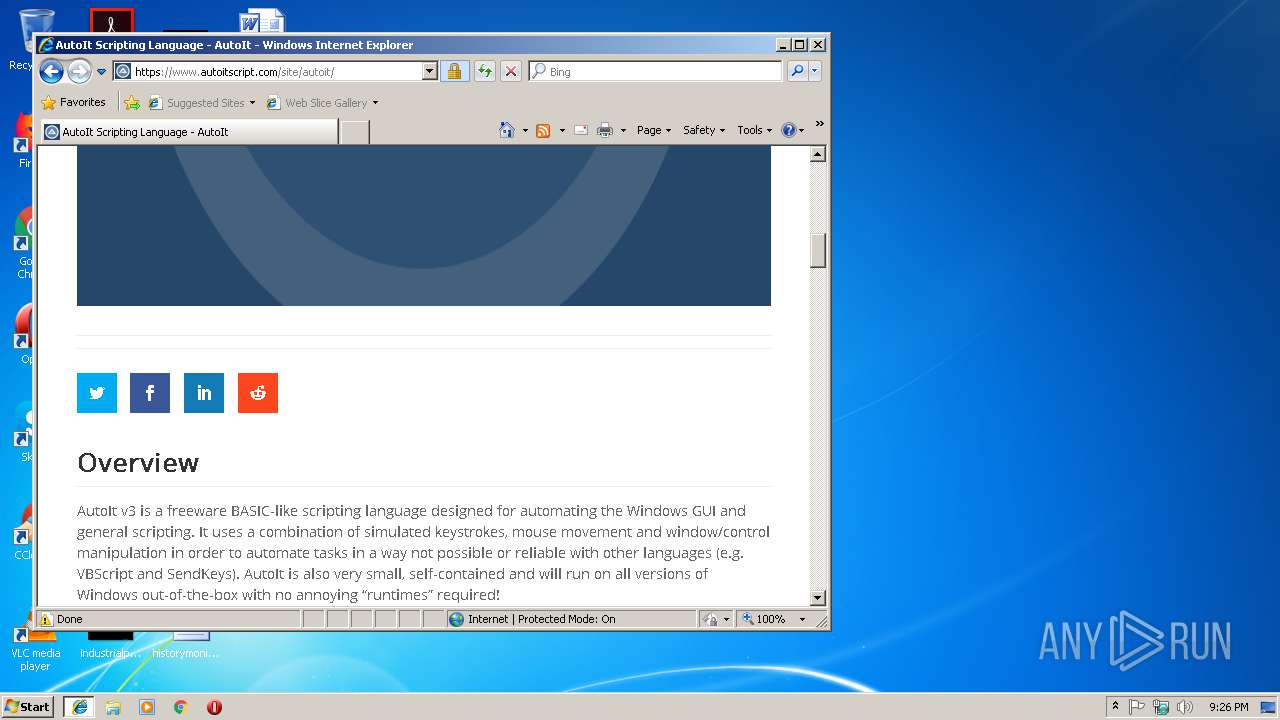Click Add to Favorites Bar icon
This screenshot has height=720, width=1280.
pyautogui.click(x=132, y=102)
